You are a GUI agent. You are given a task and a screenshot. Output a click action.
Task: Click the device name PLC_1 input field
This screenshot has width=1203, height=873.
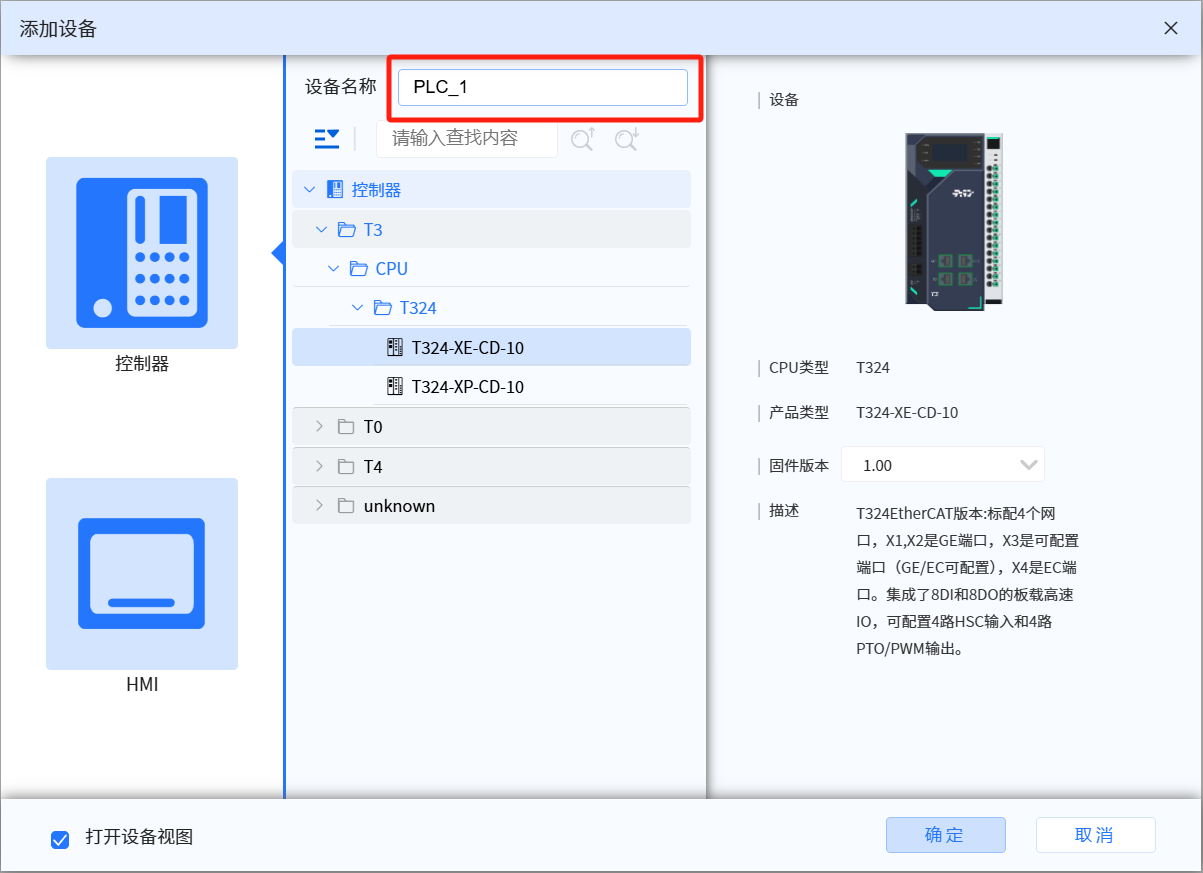point(543,87)
